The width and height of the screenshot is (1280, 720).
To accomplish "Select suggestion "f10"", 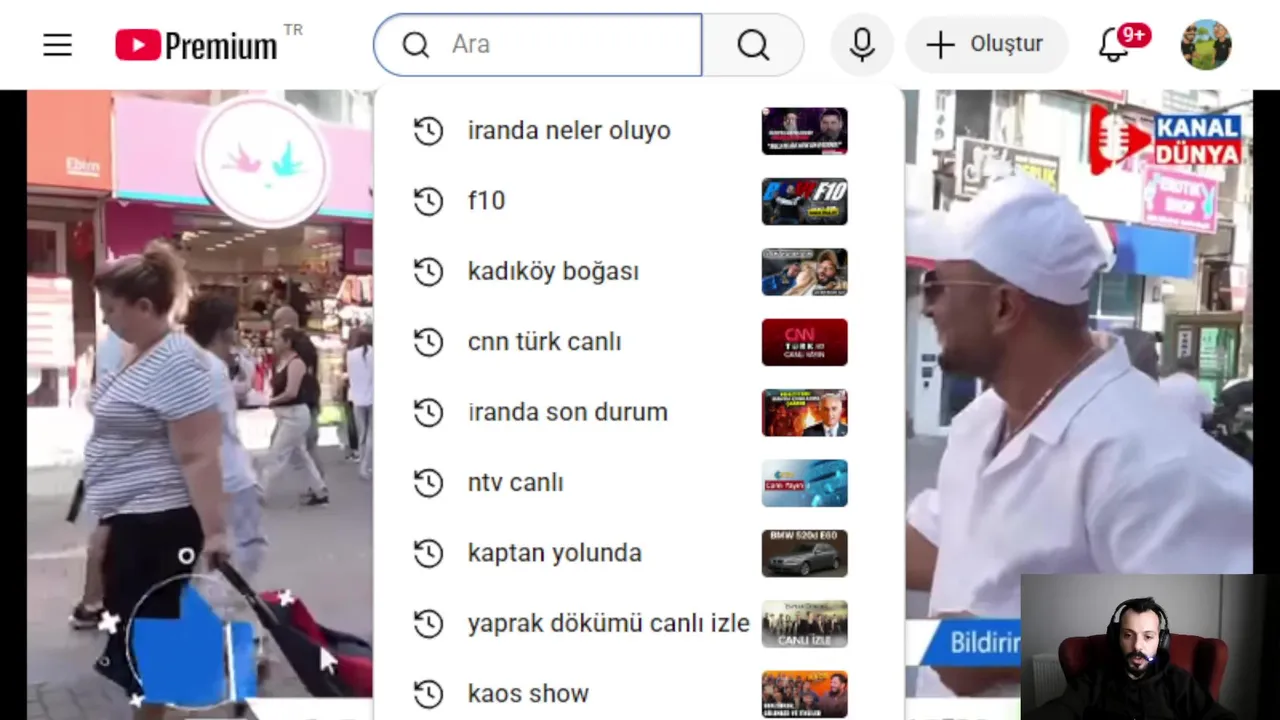I will tap(638, 201).
